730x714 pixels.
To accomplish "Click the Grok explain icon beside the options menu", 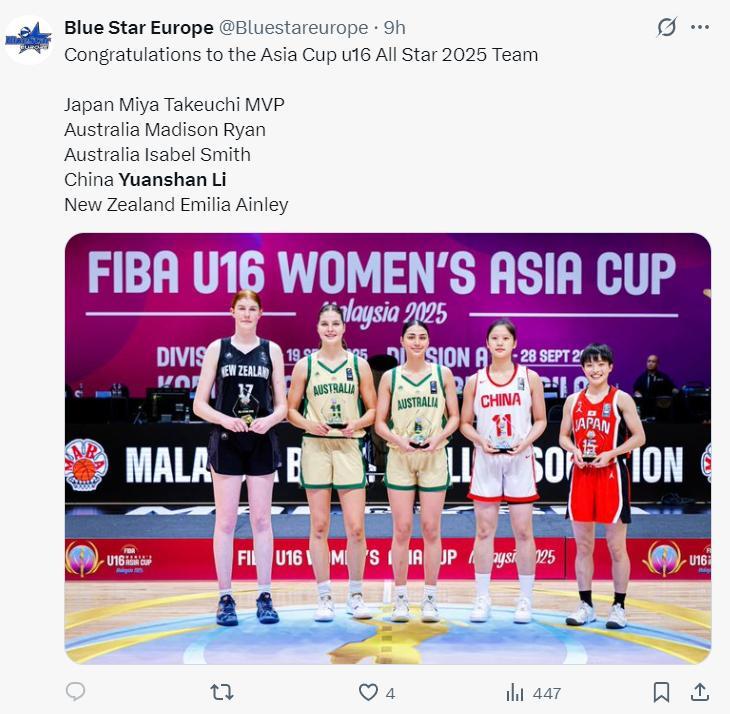I will (667, 27).
